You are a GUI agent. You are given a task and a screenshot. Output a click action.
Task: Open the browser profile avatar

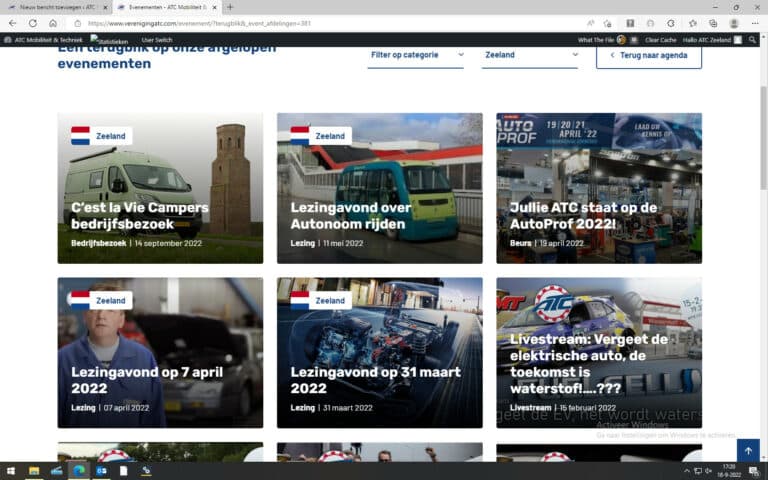click(734, 23)
